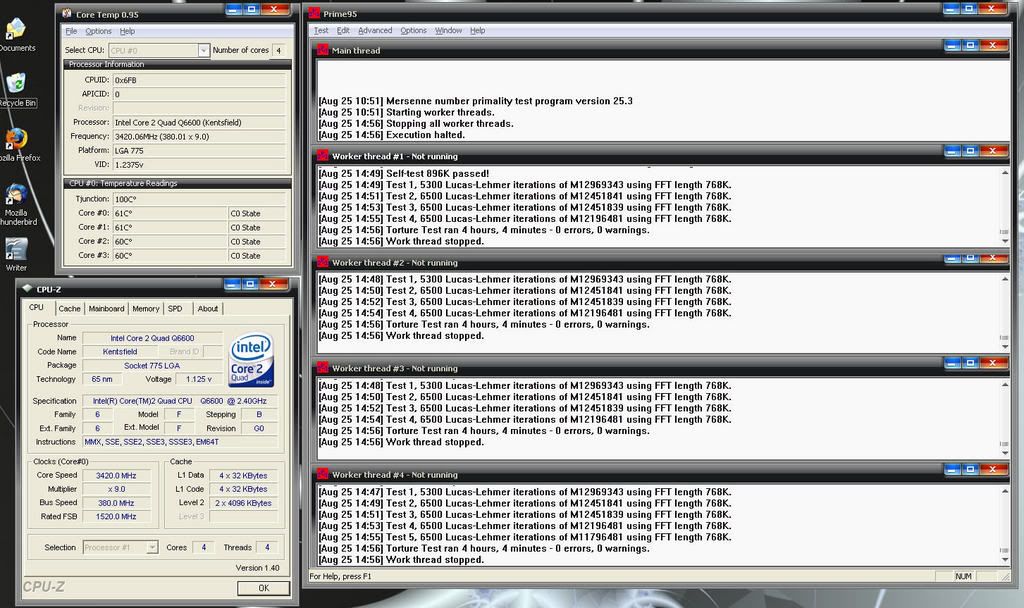Image resolution: width=1024 pixels, height=608 pixels.
Task: Open Prime95 Edit menu
Action: [344, 31]
